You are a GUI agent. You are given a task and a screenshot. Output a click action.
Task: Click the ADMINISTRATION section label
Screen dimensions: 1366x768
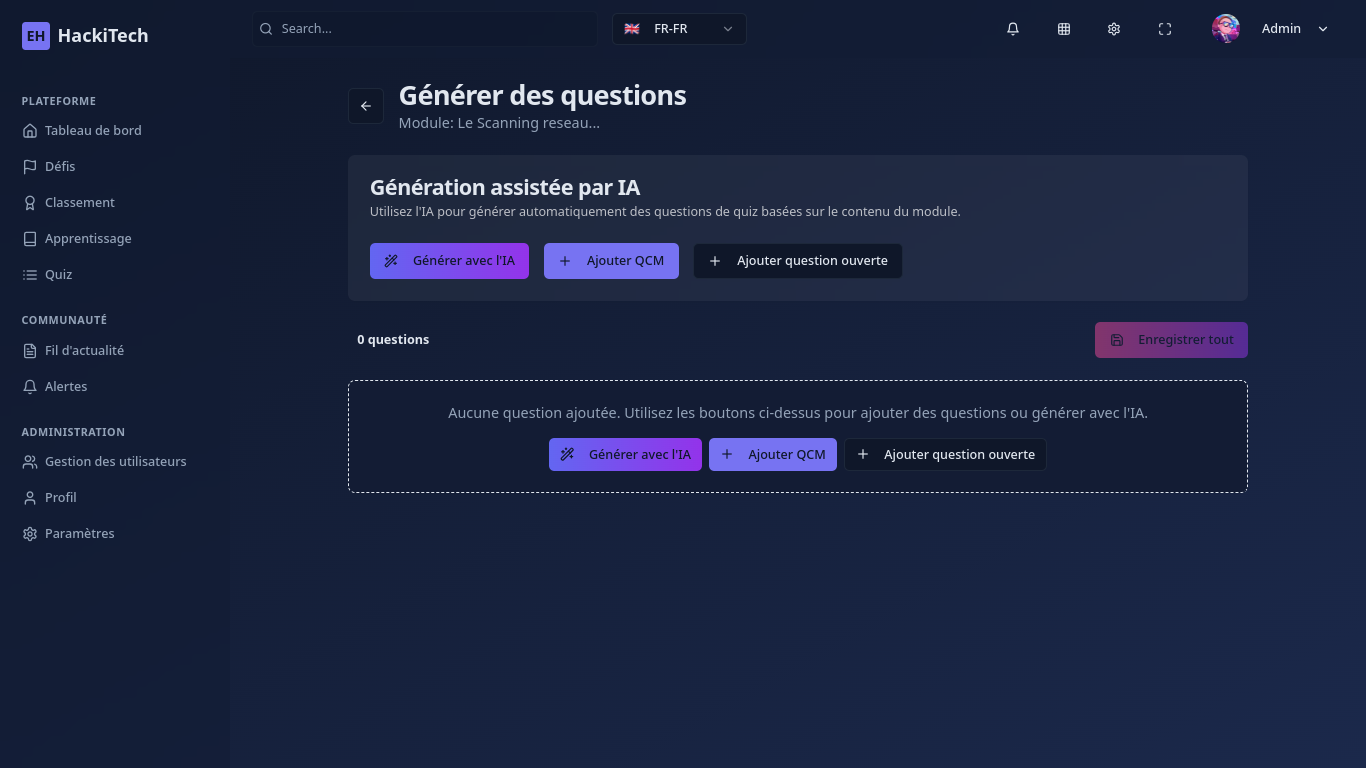pyautogui.click(x=73, y=432)
